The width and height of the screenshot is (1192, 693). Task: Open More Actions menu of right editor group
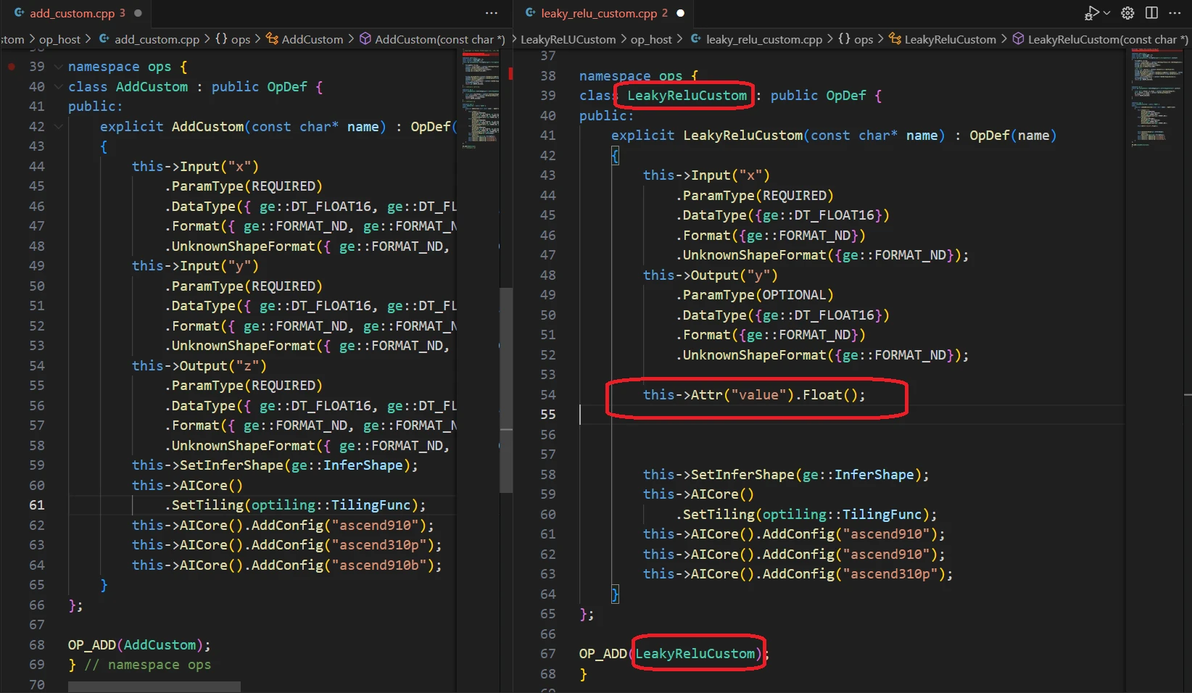[x=1175, y=13]
